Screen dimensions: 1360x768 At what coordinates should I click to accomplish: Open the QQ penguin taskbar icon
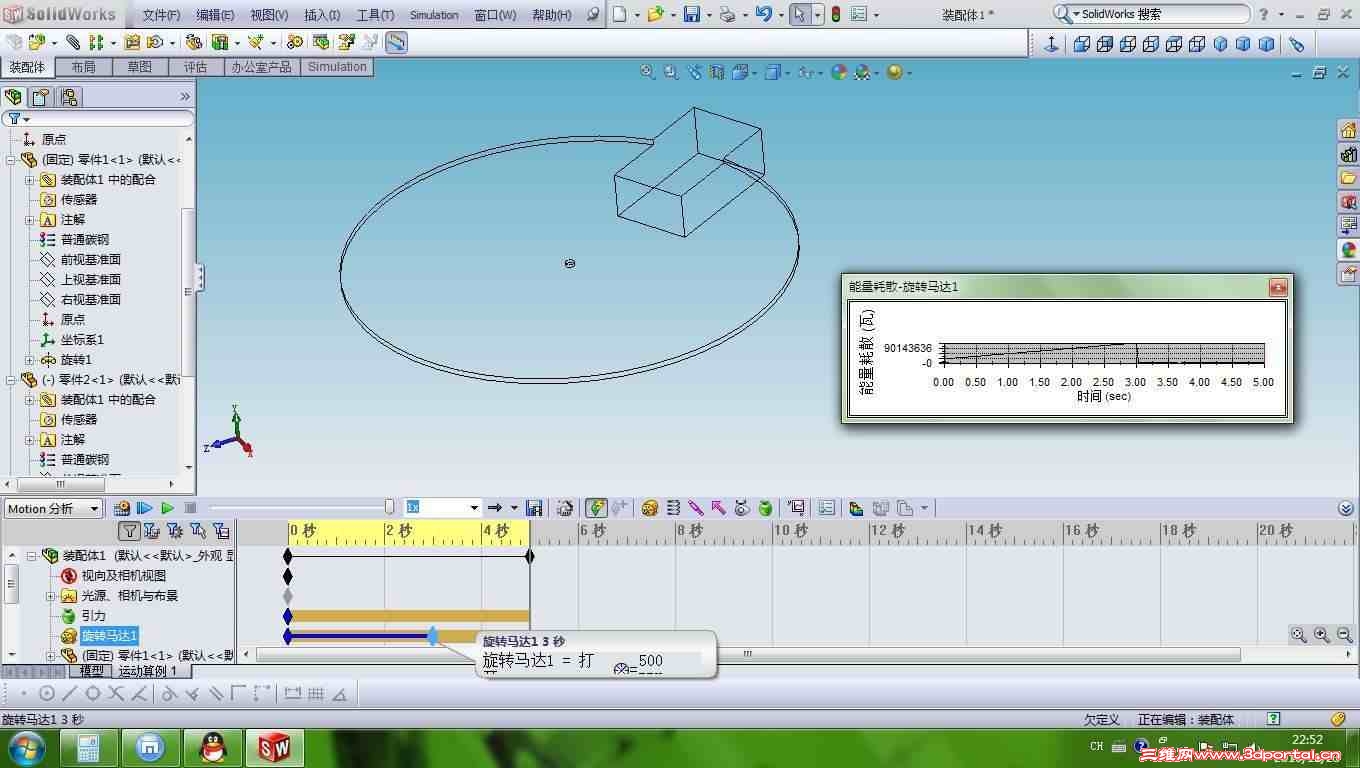213,747
